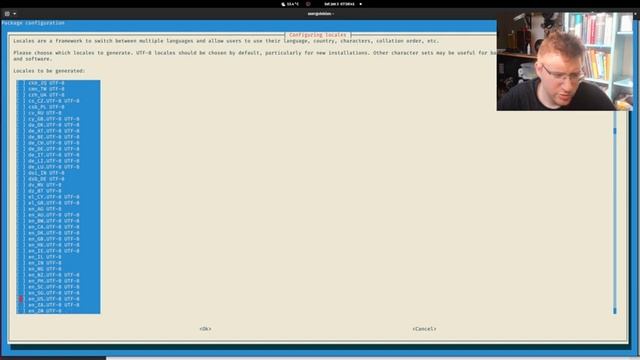Toggle the en_ZA.UTF-8 locale checkbox

21,305
